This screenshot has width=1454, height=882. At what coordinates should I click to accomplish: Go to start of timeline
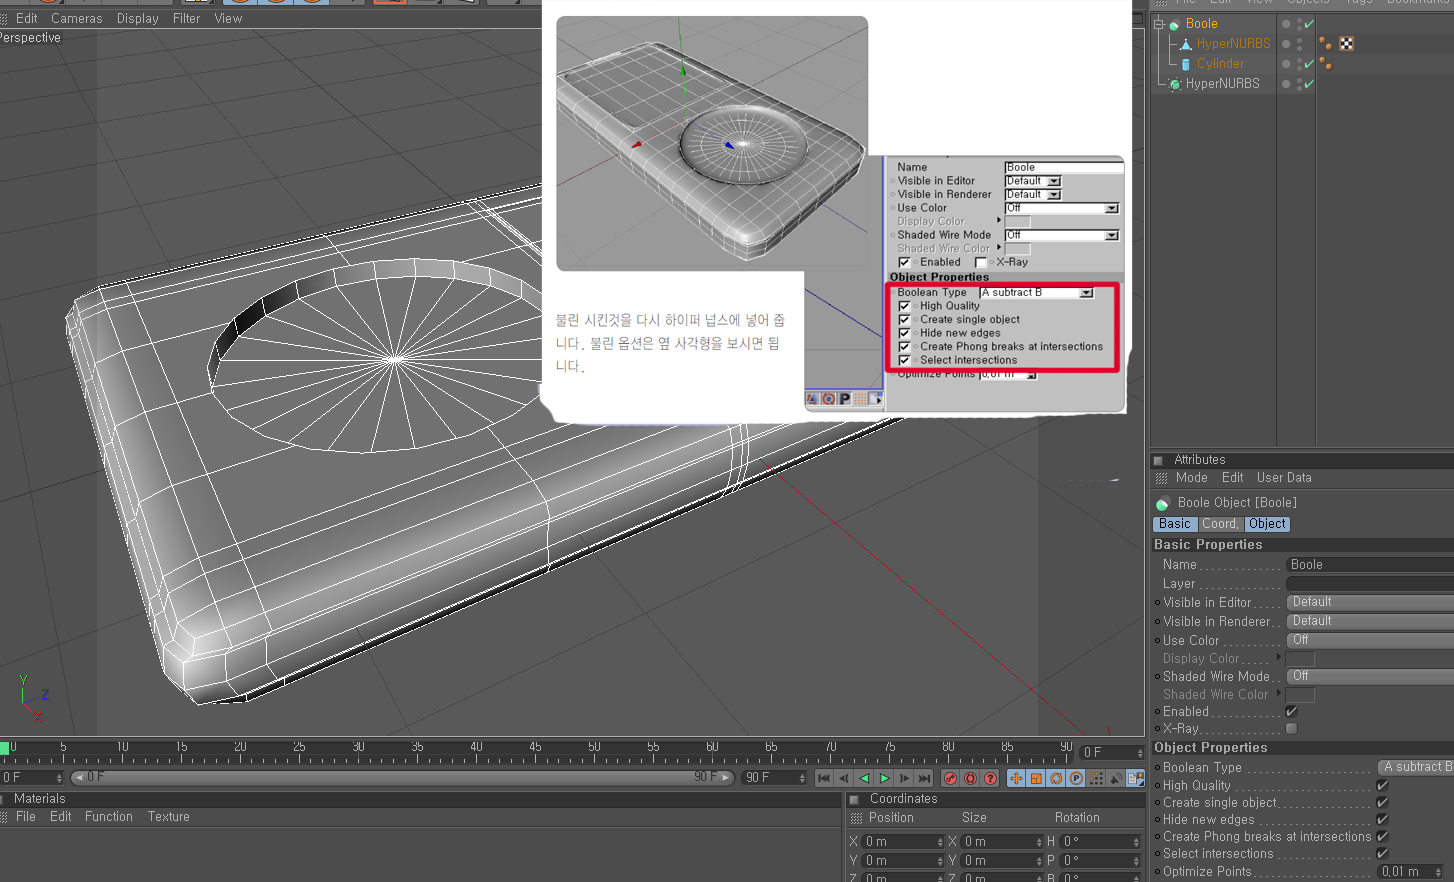pyautogui.click(x=824, y=778)
